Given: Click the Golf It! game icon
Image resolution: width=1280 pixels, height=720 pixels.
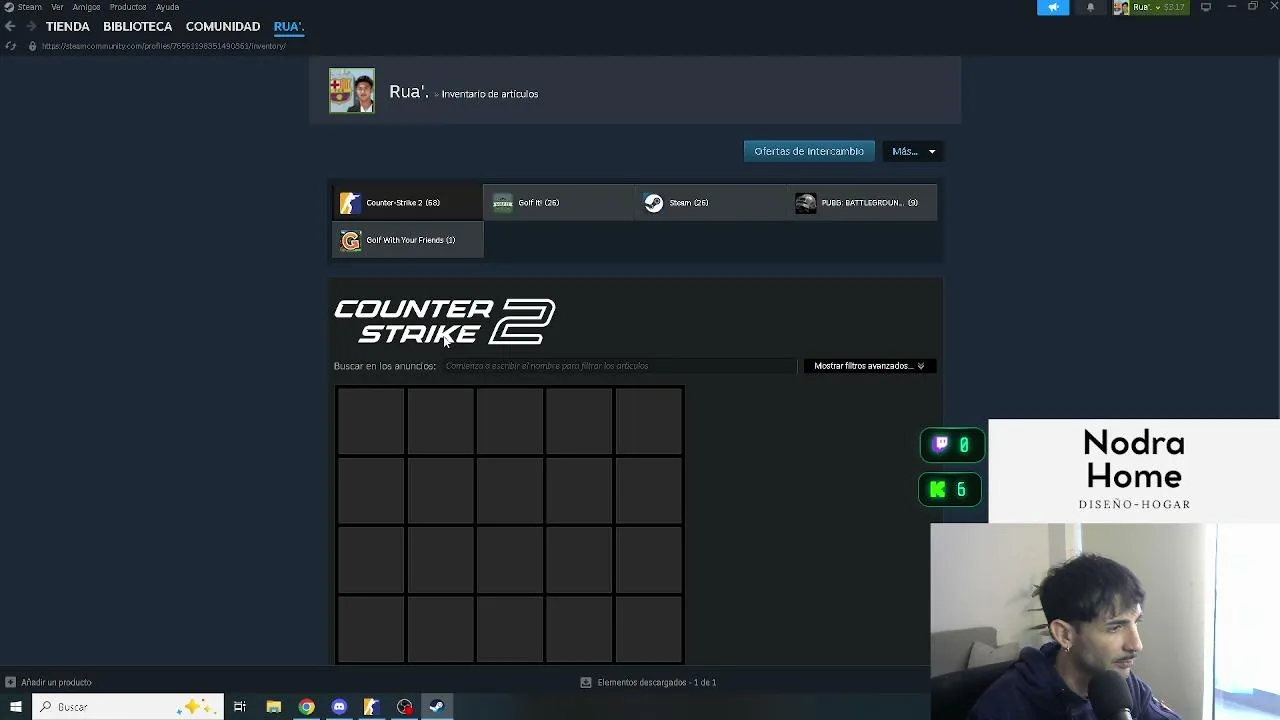Looking at the screenshot, I should 502,203.
